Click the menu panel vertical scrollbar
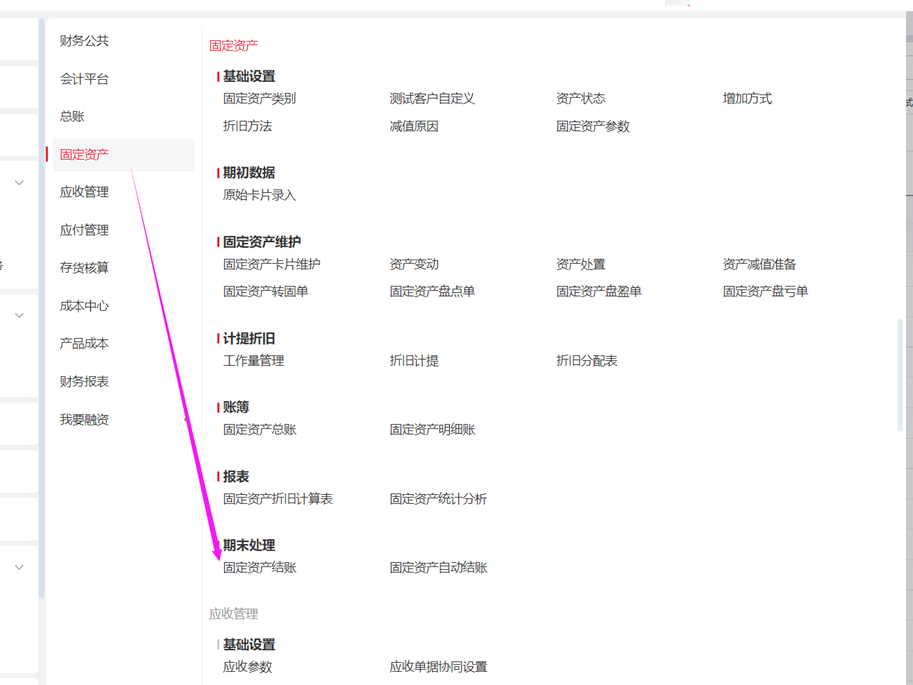 900,375
